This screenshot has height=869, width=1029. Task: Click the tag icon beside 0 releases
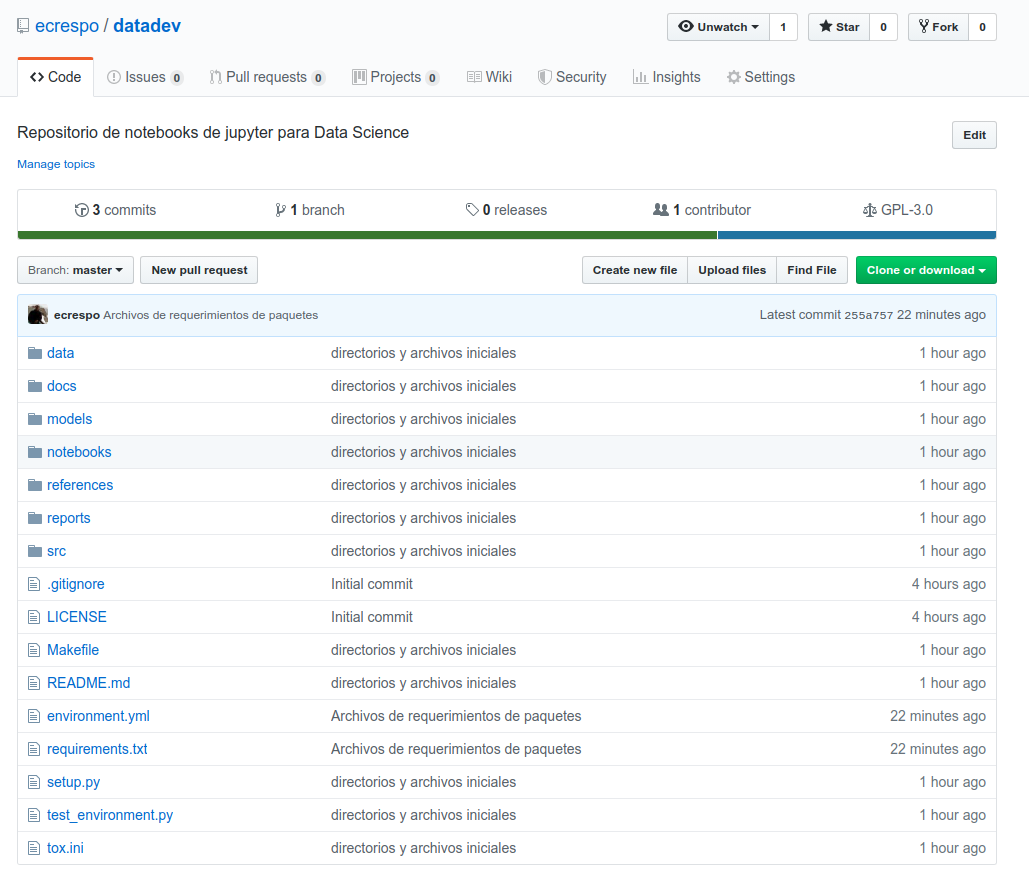point(472,210)
